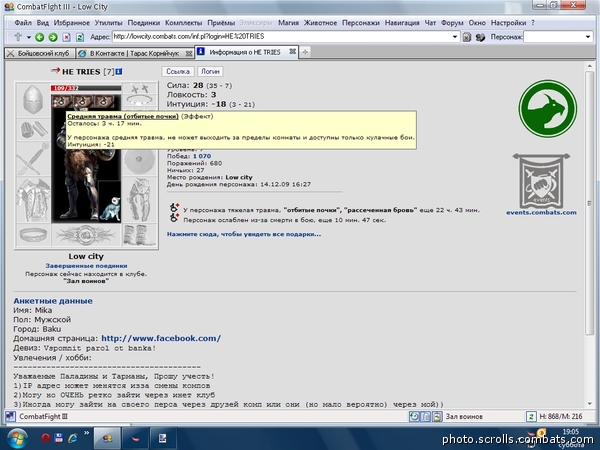Click character HP bar 160/332

pos(86,88)
